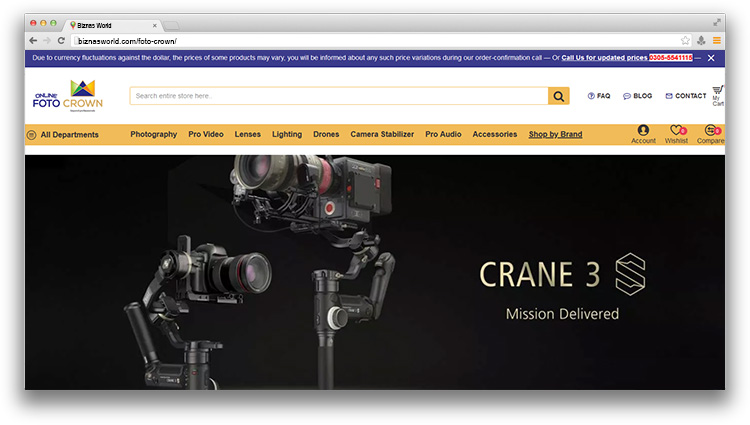Open the Wishlist heart icon
750x425 pixels.
[x=676, y=131]
